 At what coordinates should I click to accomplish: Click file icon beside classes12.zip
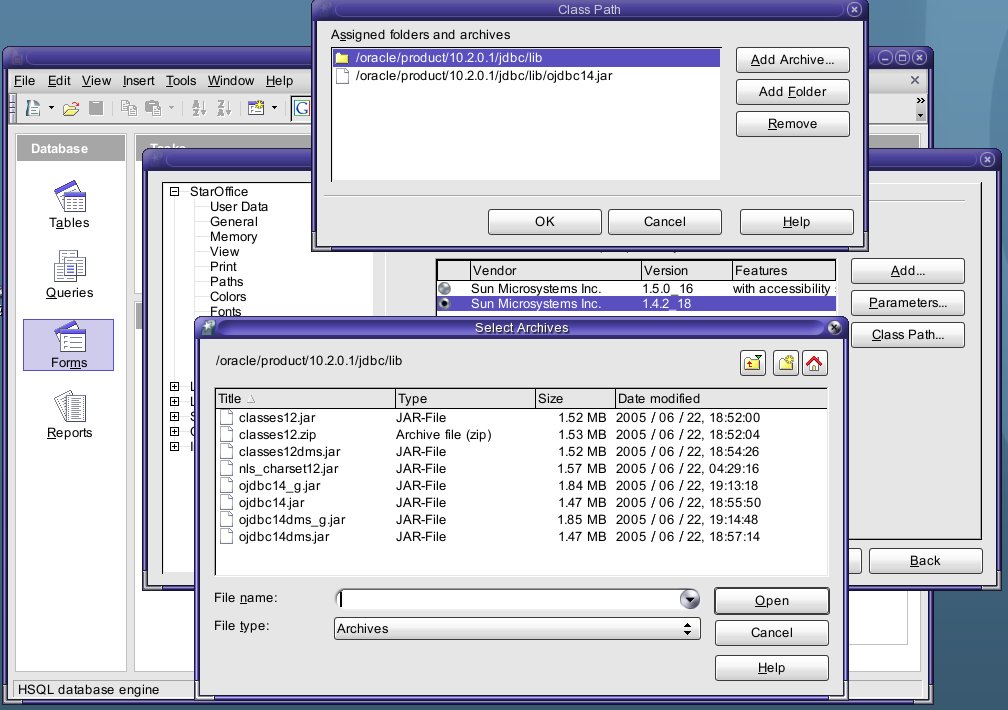click(226, 435)
